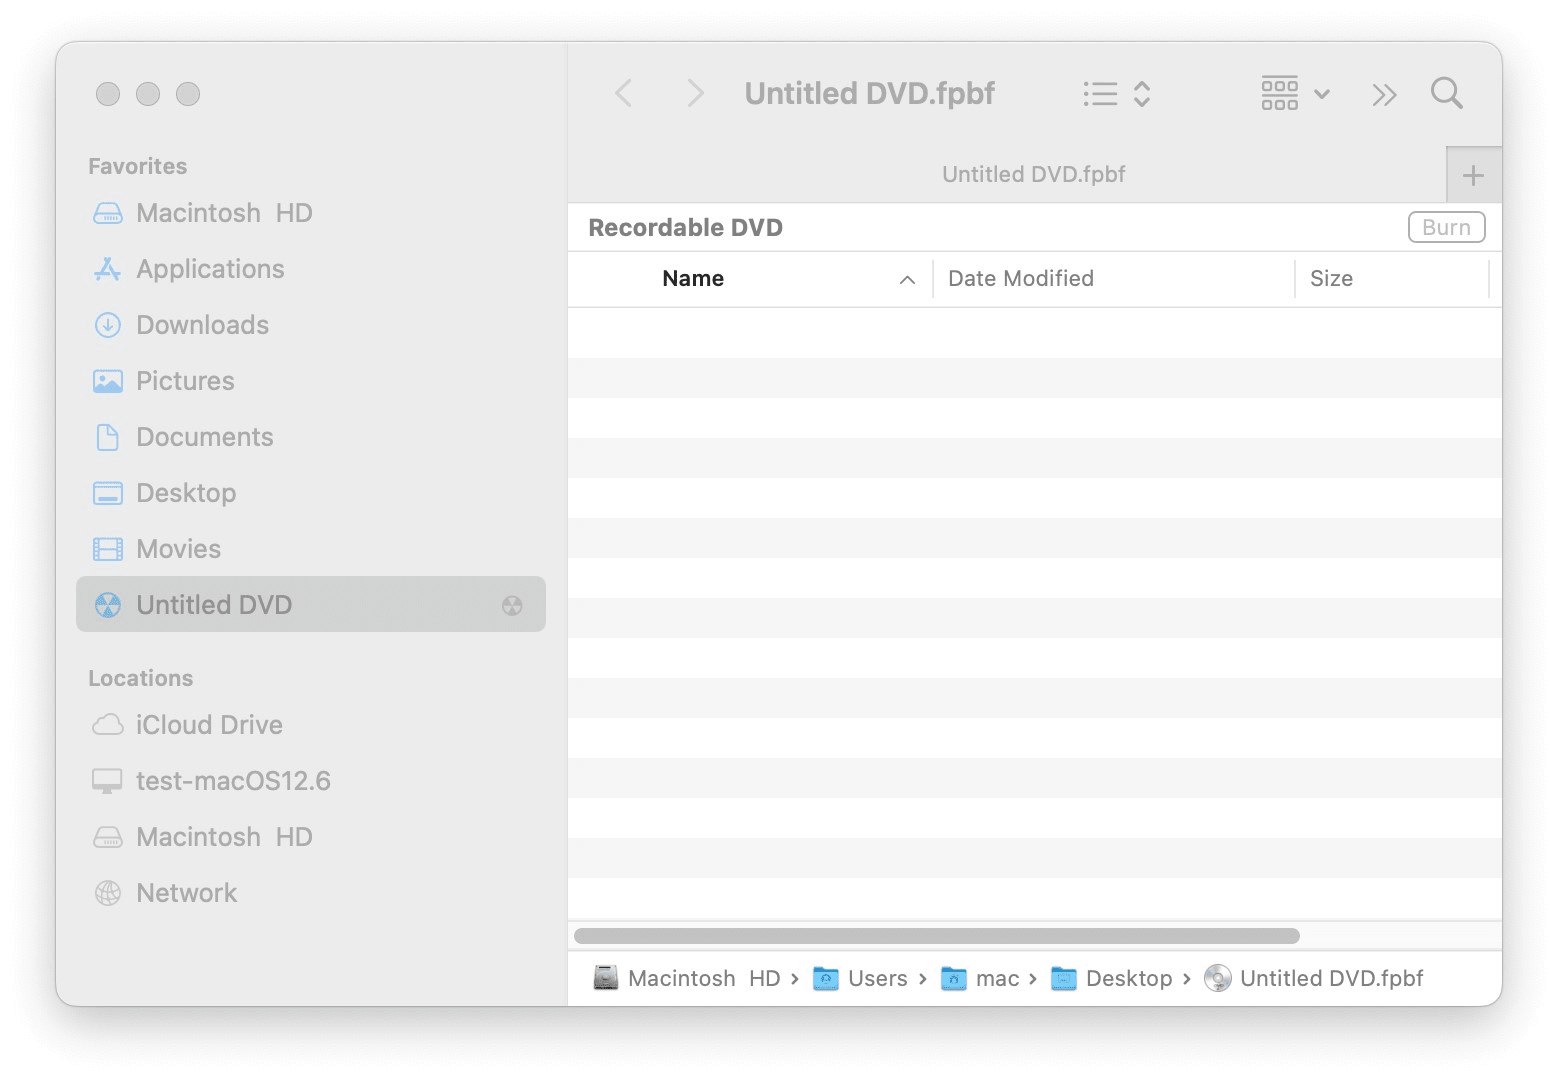Open Downloads folder in Favorites
The image size is (1562, 1086).
(x=202, y=325)
